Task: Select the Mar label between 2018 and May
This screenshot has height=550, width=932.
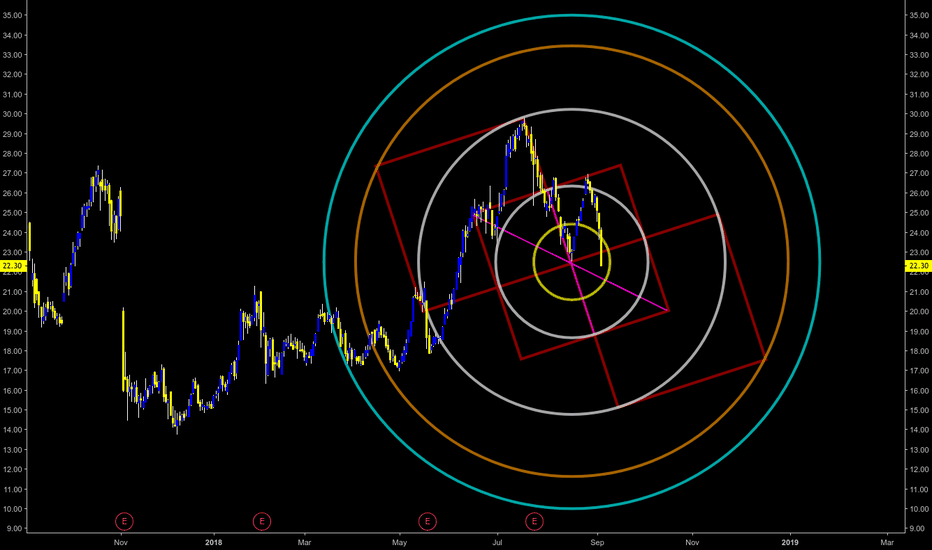Action: [304, 542]
